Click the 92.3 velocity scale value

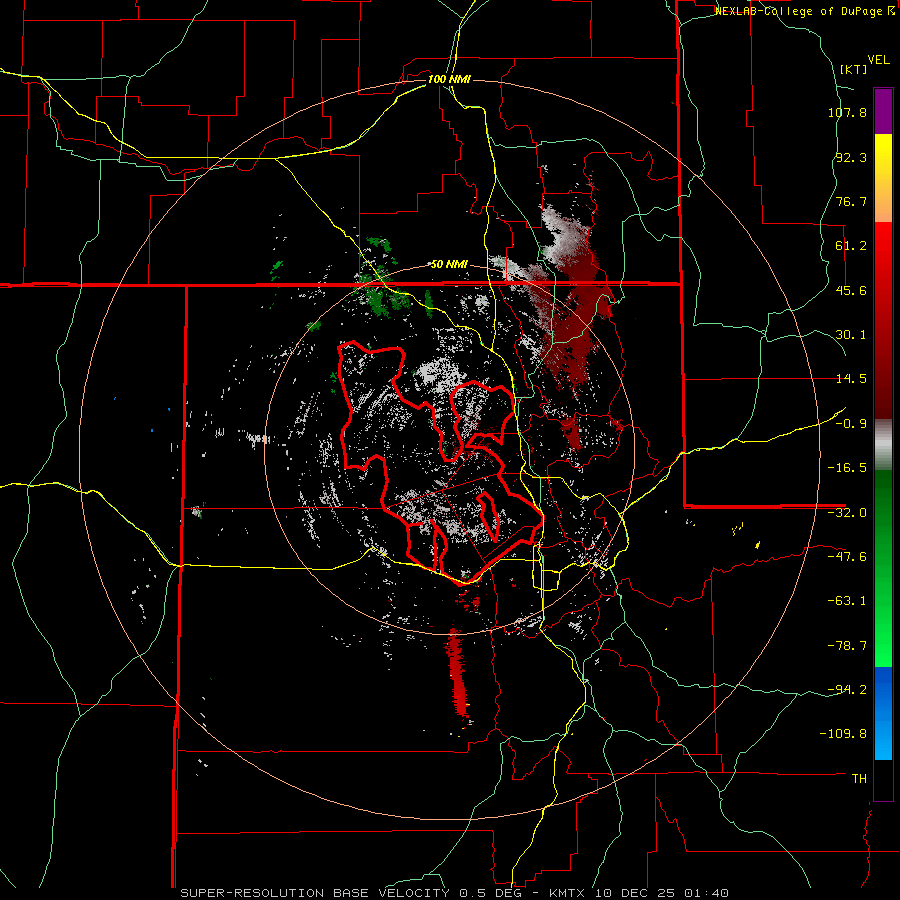pyautogui.click(x=851, y=157)
